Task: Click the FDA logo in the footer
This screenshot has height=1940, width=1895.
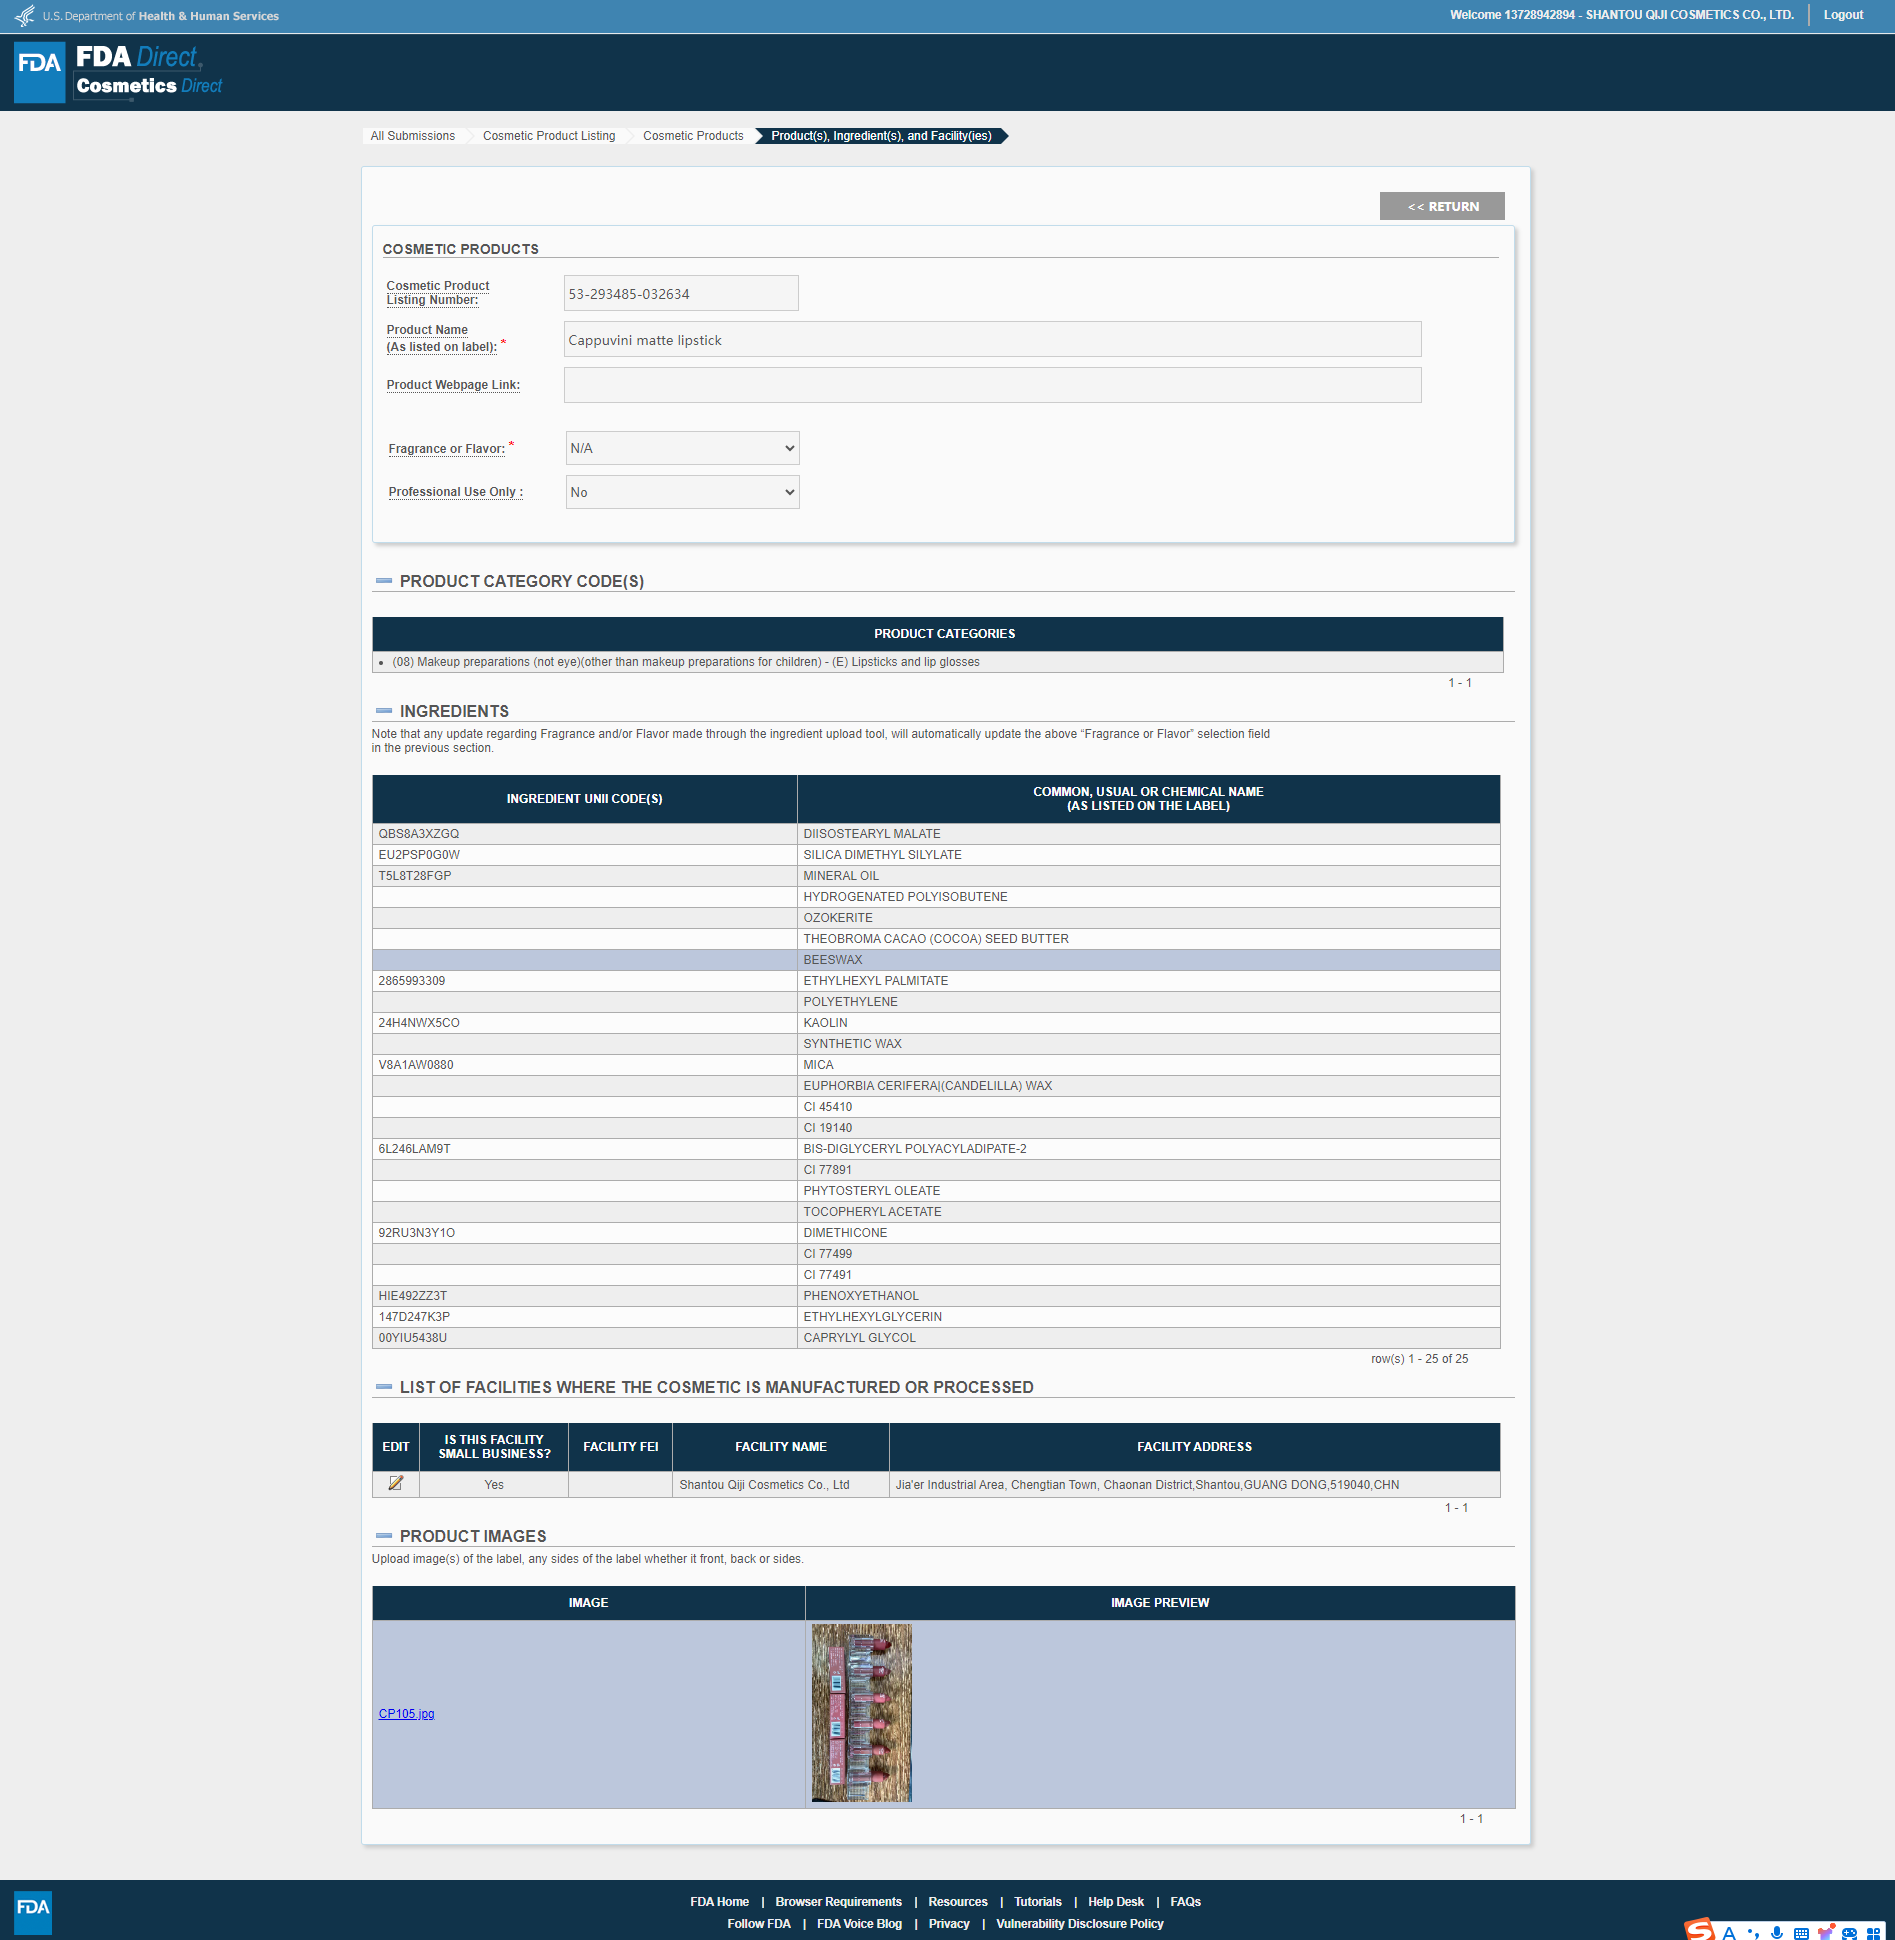Action: coord(33,1911)
